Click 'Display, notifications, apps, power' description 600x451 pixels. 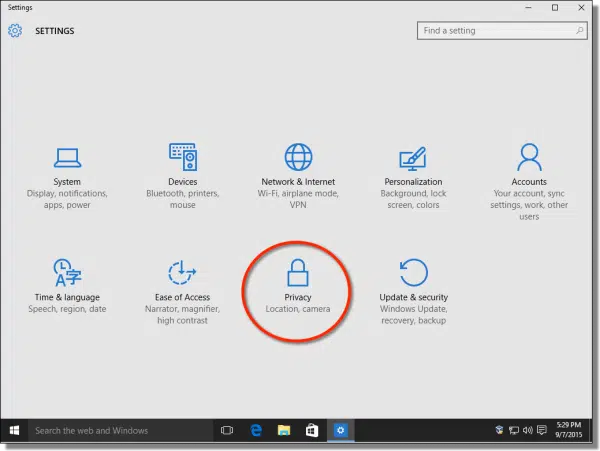tap(67, 199)
